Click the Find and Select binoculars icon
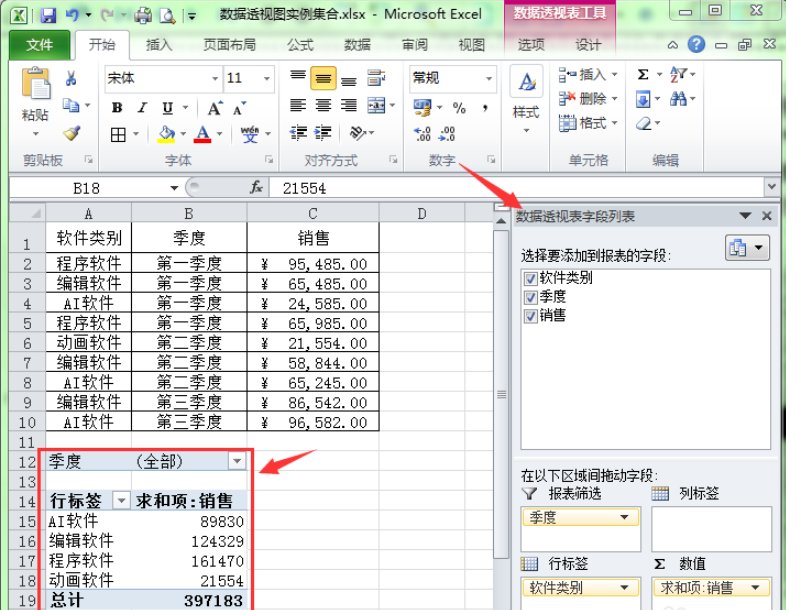This screenshot has height=610, width=786. (678, 98)
